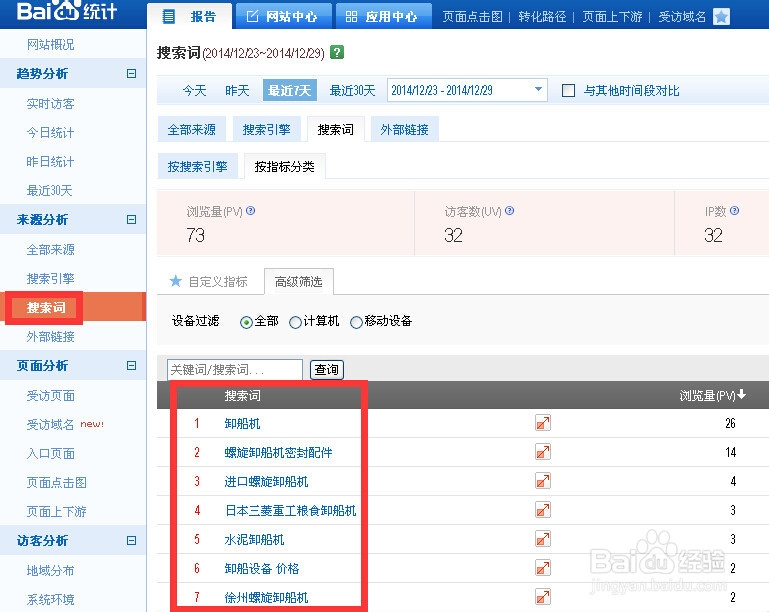Select the 计算机 device filter radio

[x=295, y=322]
